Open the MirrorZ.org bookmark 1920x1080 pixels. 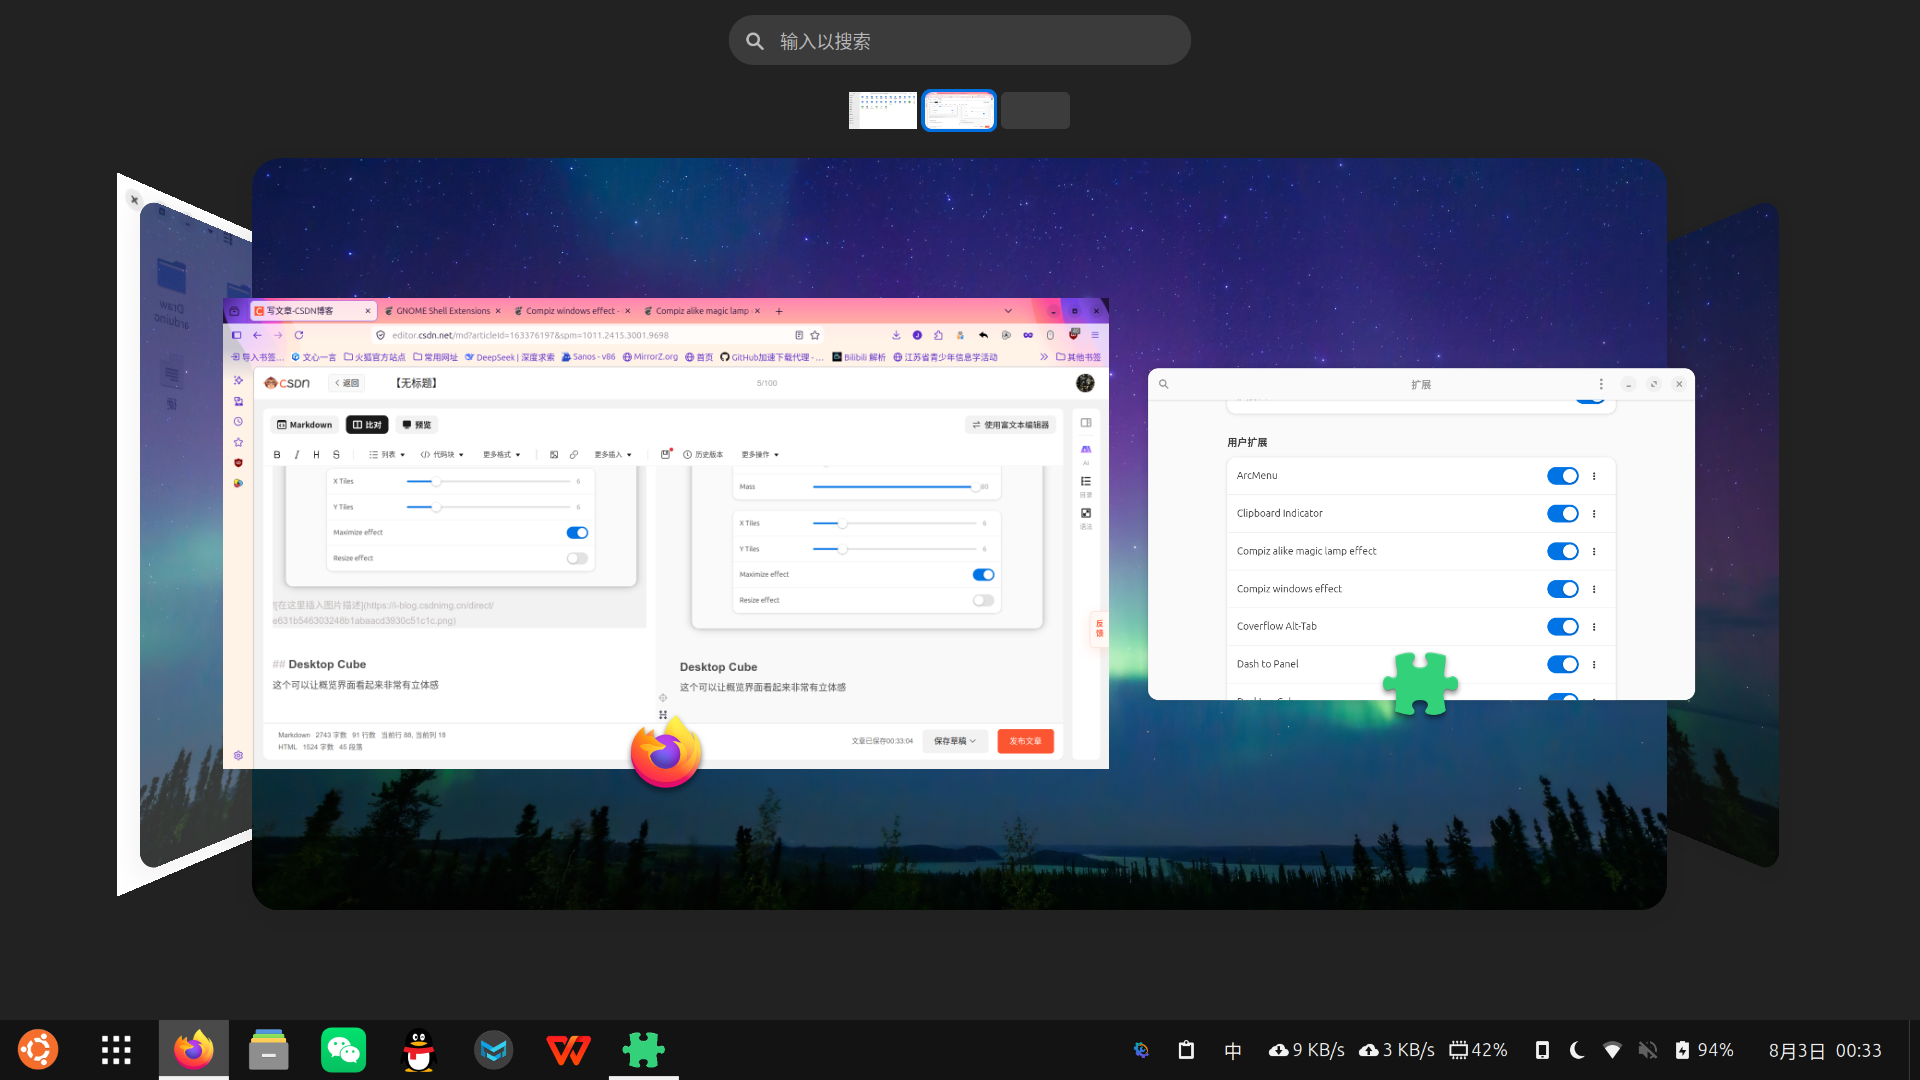[650, 357]
